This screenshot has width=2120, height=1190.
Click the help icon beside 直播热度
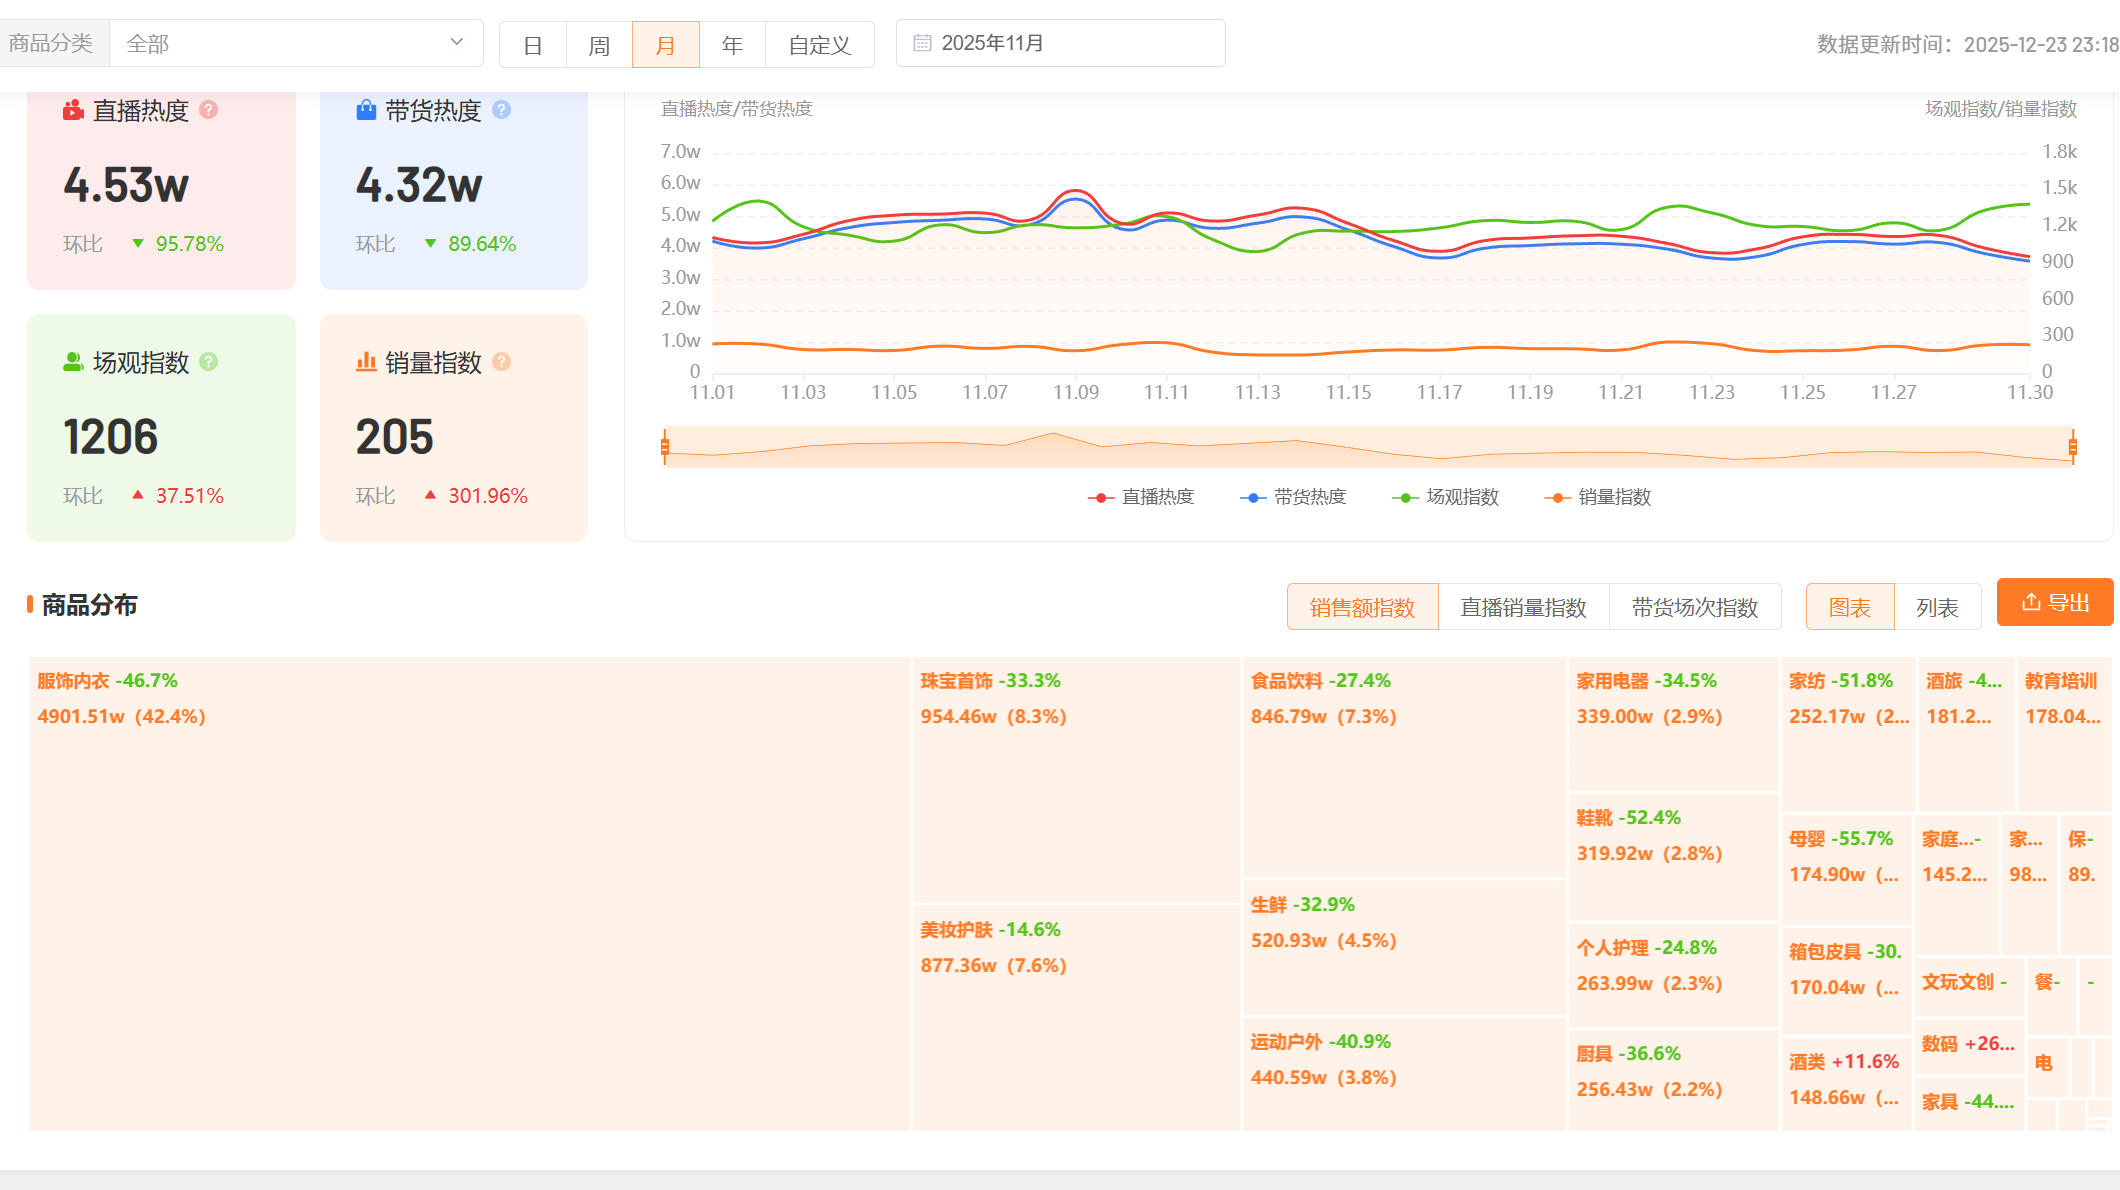tap(208, 110)
